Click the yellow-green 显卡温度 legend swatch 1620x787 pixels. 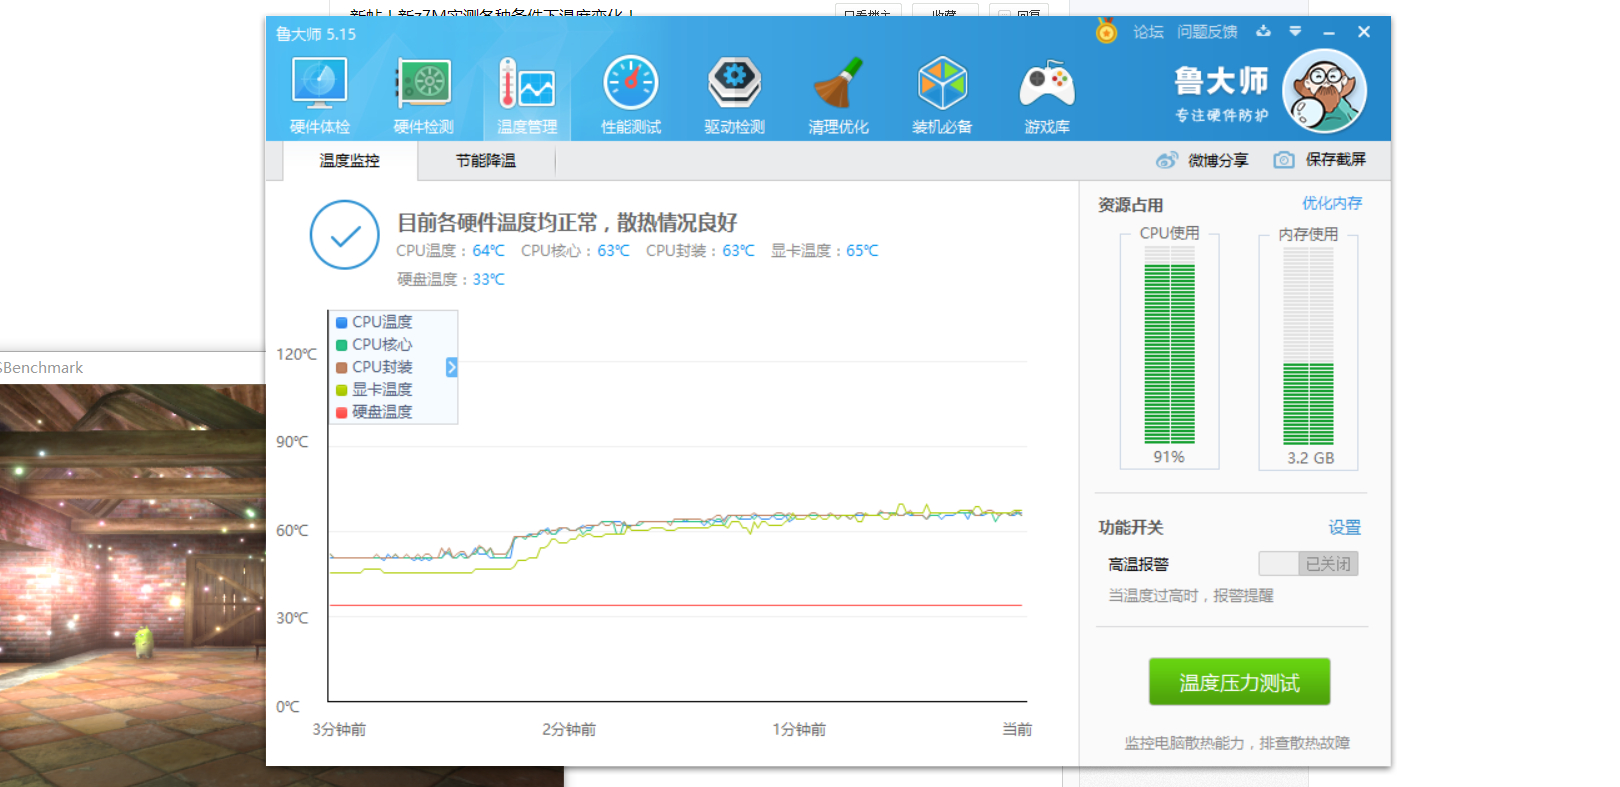[x=342, y=390]
